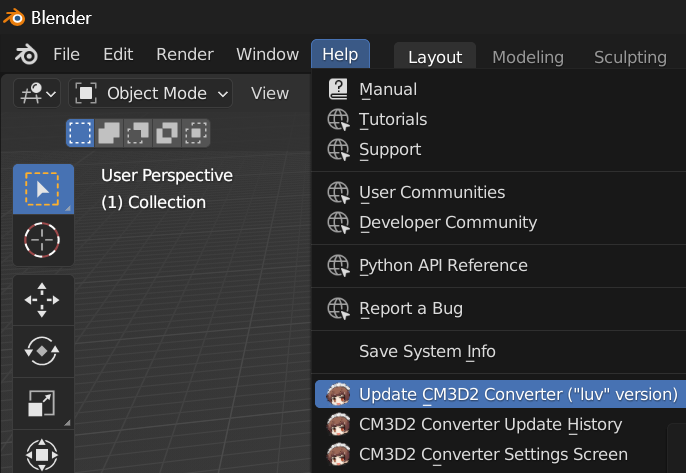
Task: Click the (1) Collection viewport label
Action: (154, 203)
